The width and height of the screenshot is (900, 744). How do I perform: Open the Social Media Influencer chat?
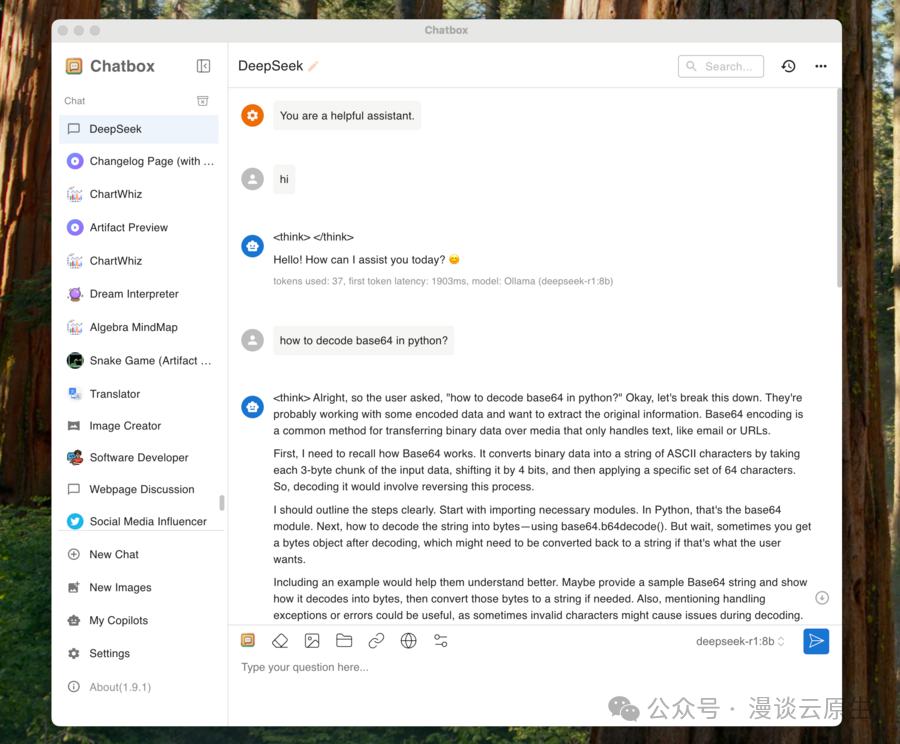pos(138,521)
